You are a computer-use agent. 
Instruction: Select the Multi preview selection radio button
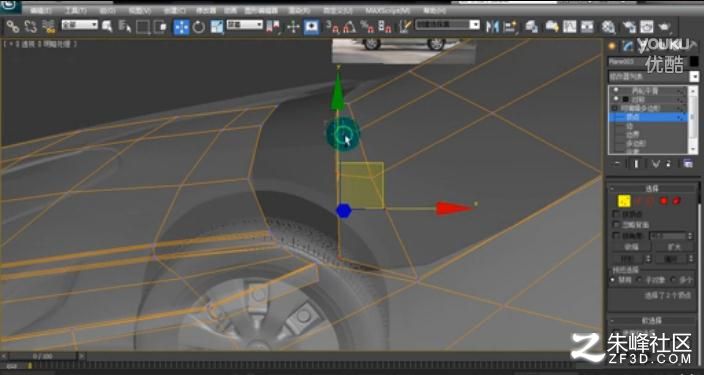673,280
